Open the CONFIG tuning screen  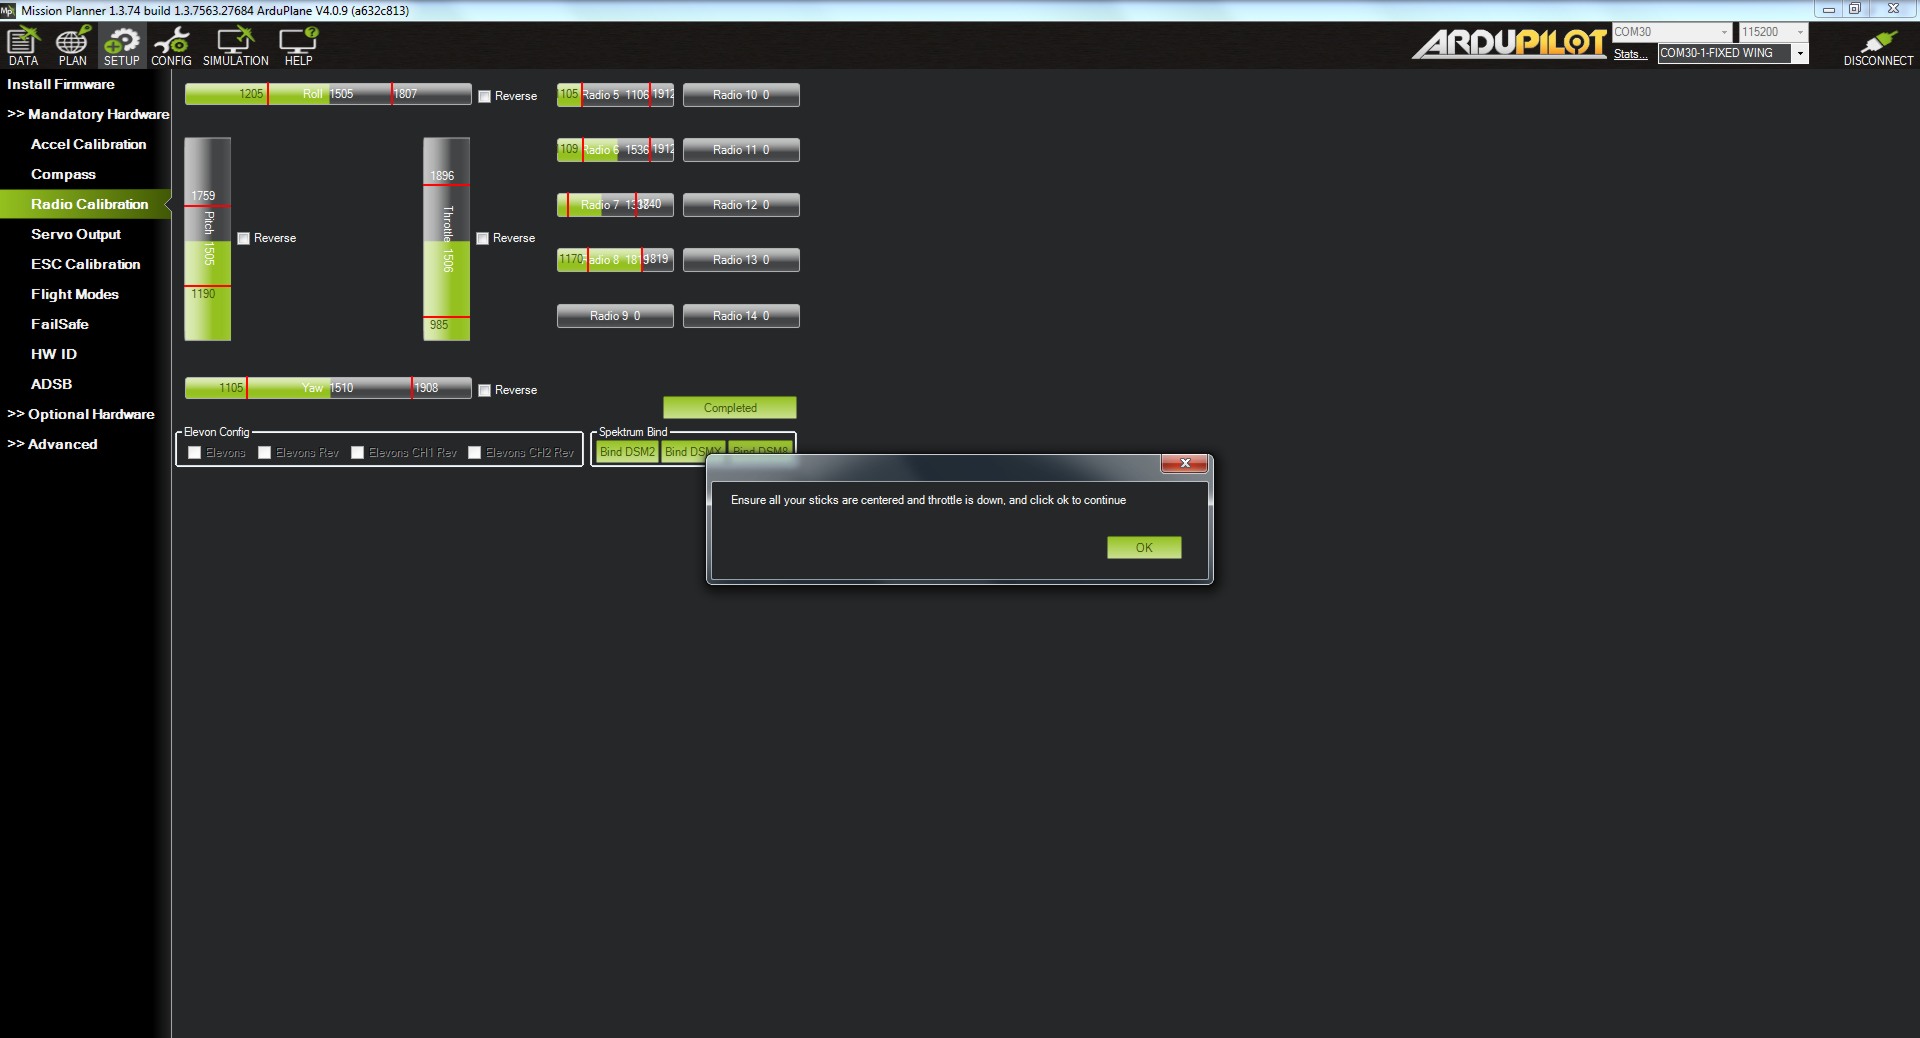coord(171,46)
